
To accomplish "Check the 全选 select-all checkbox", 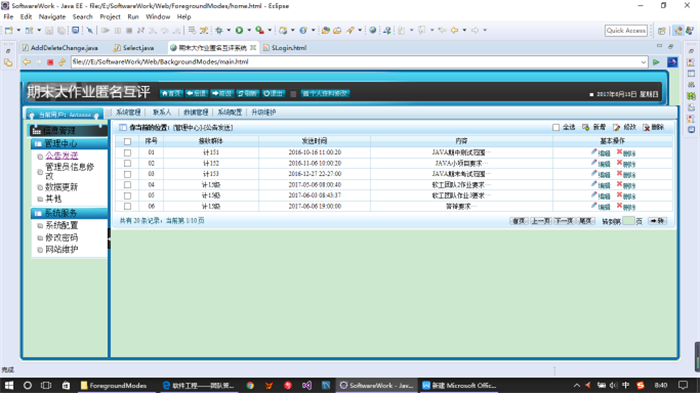I will (556, 128).
